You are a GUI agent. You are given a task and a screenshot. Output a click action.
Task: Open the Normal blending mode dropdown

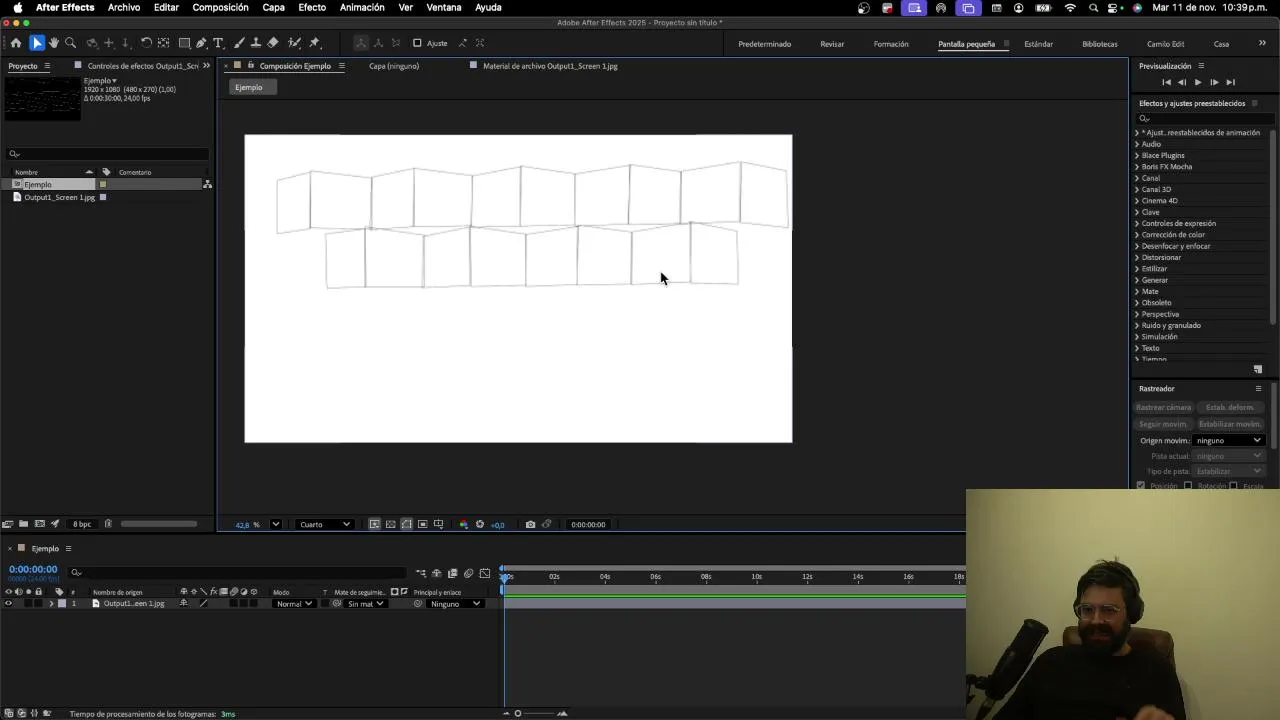pos(294,604)
